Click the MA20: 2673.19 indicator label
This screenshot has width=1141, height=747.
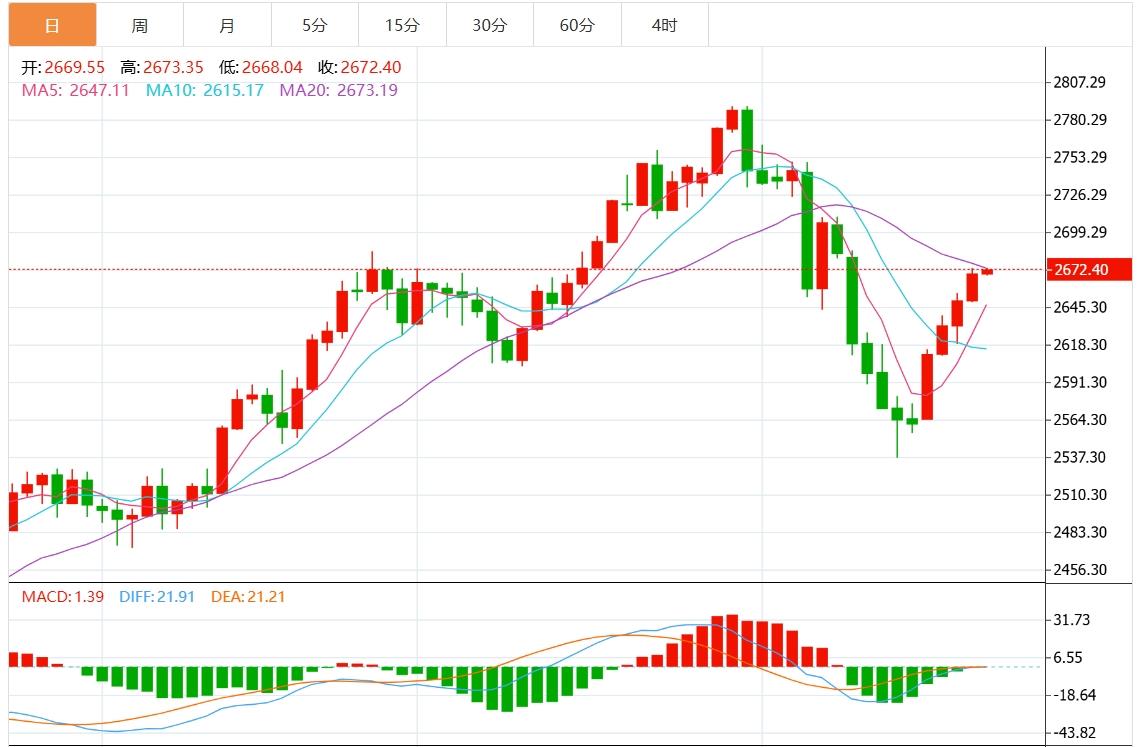(x=338, y=90)
